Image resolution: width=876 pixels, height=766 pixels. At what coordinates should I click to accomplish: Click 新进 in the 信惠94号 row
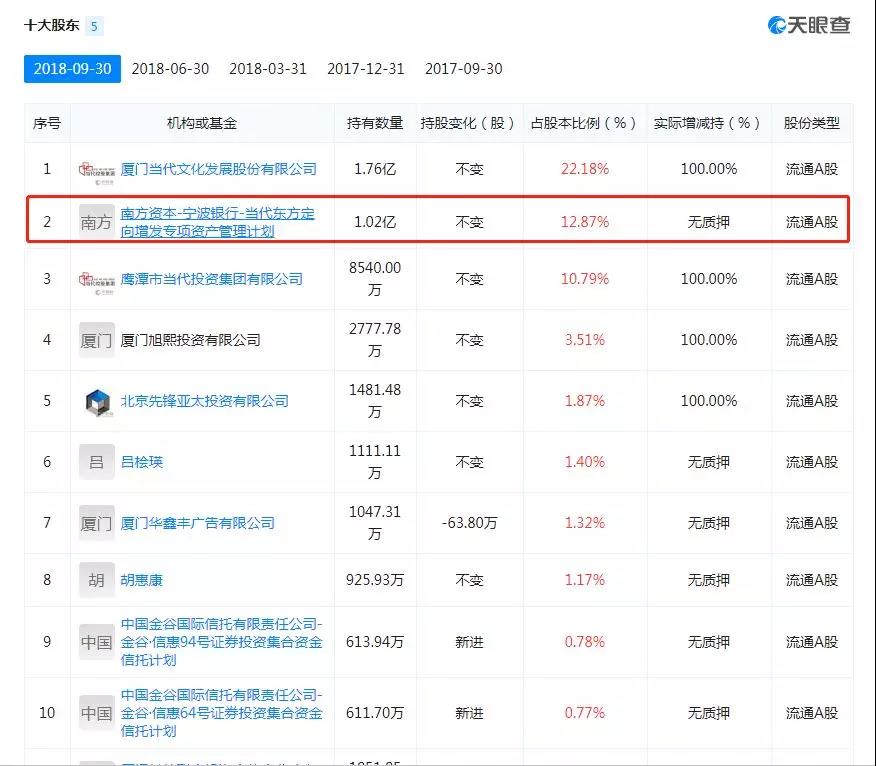469,642
